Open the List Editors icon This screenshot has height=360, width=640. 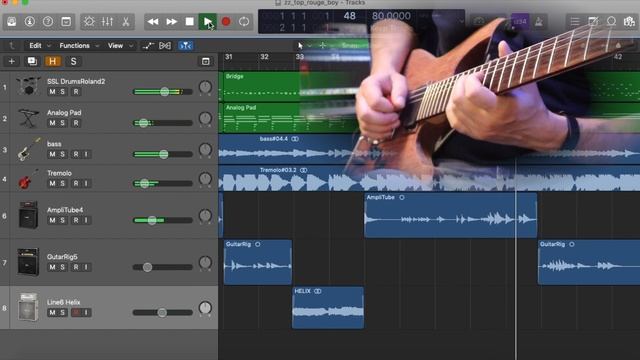[x=575, y=22]
